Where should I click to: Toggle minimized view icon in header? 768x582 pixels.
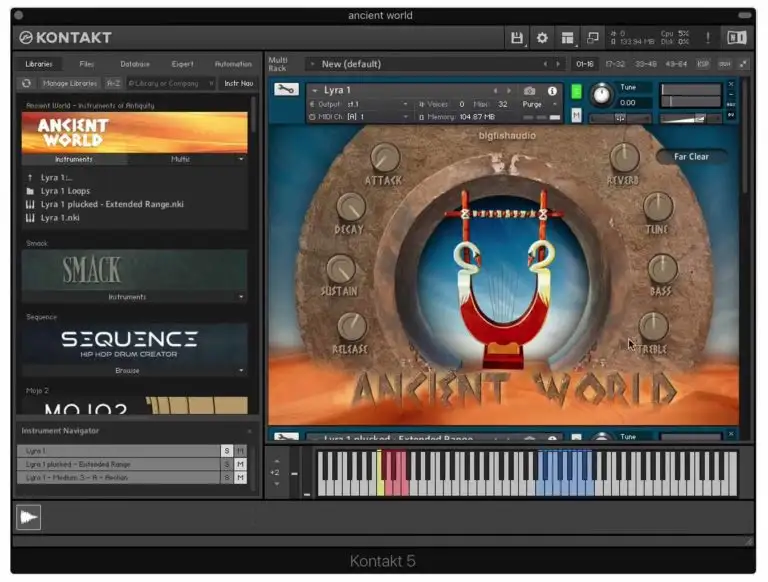point(593,38)
